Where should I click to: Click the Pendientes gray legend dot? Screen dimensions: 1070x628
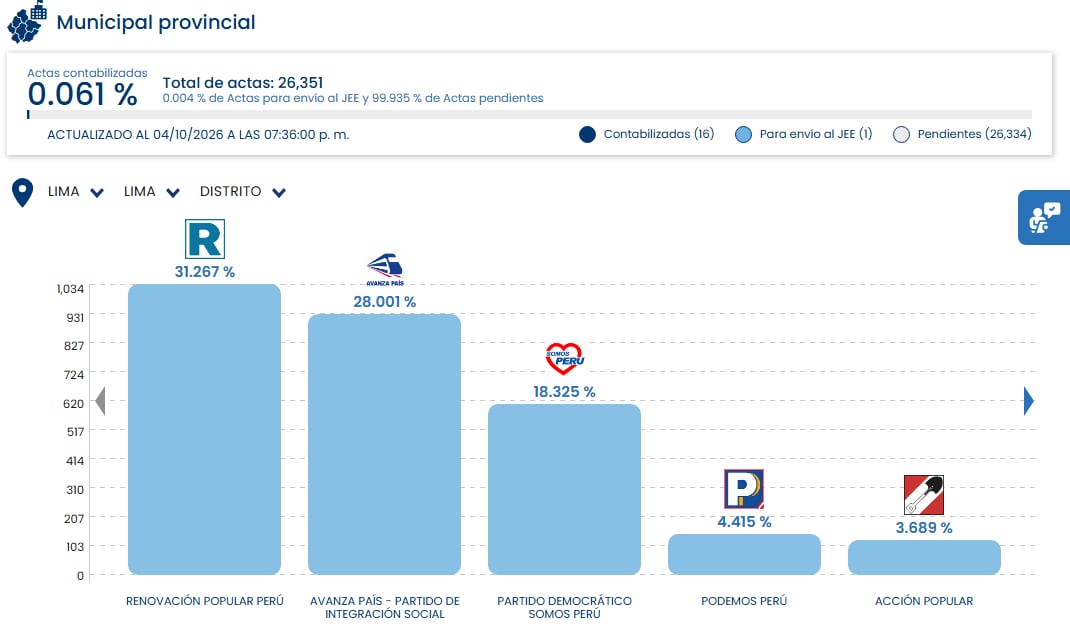(901, 134)
